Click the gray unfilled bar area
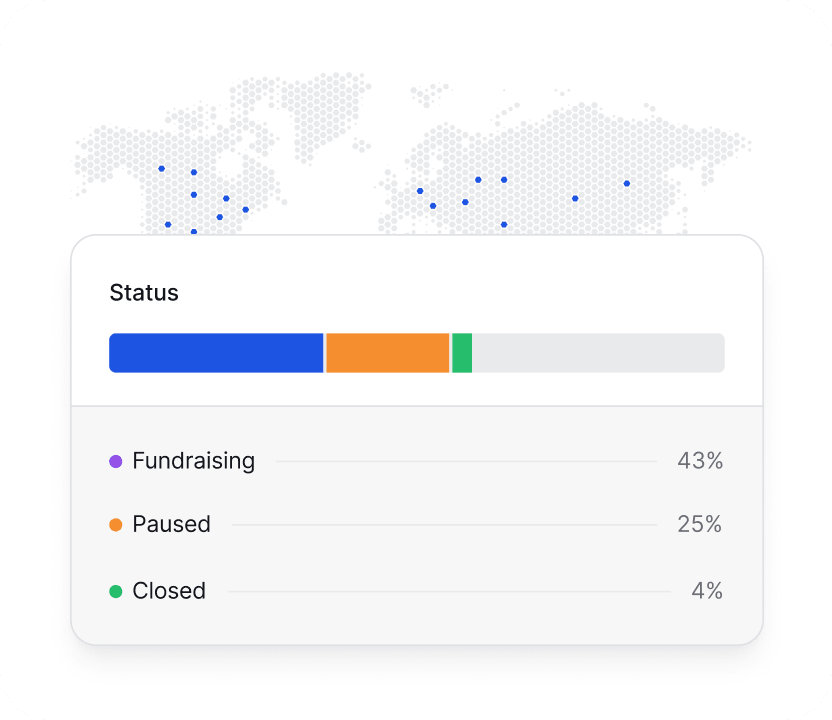 tap(600, 352)
